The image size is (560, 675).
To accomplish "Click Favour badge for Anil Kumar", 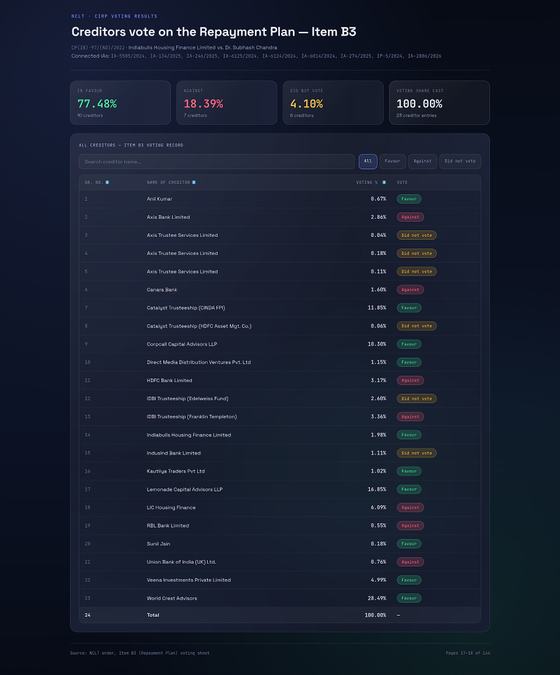I will [409, 199].
